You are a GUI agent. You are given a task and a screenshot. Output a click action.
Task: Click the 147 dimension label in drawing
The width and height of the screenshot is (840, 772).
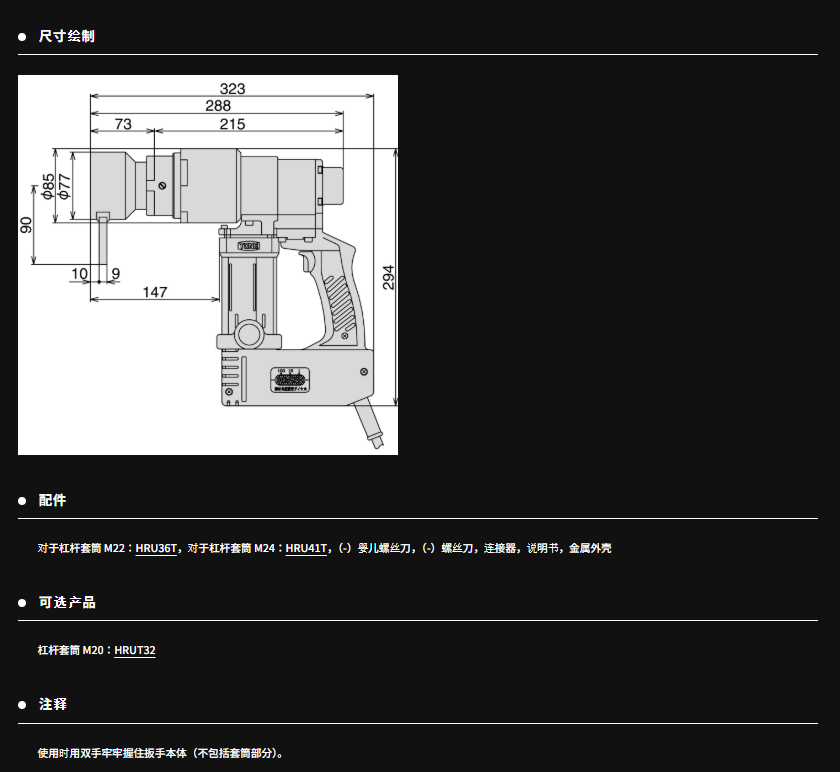point(154,292)
